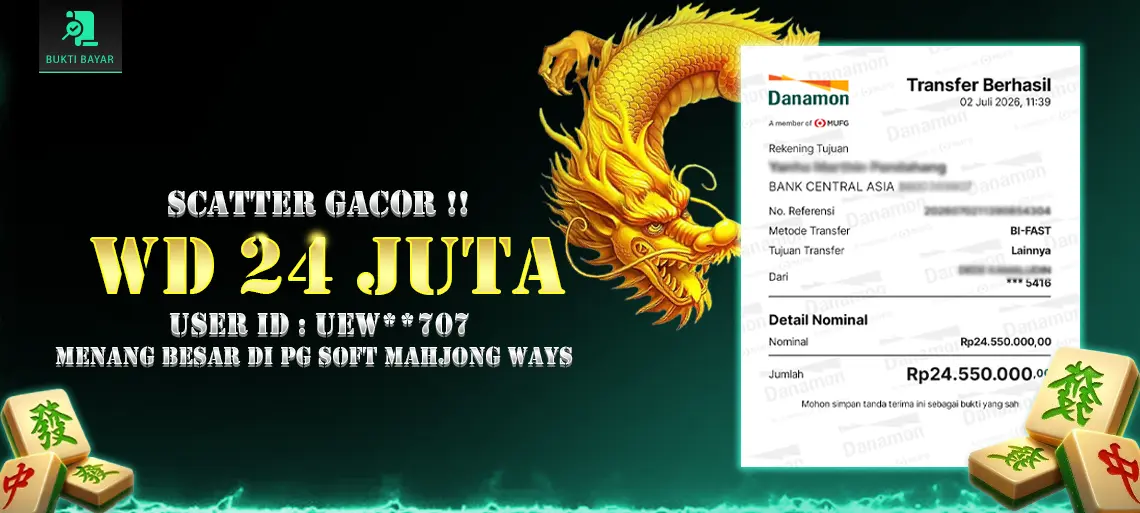The width and height of the screenshot is (1140, 513).
Task: Click the WD 24 JUTA headline
Action: pos(327,264)
